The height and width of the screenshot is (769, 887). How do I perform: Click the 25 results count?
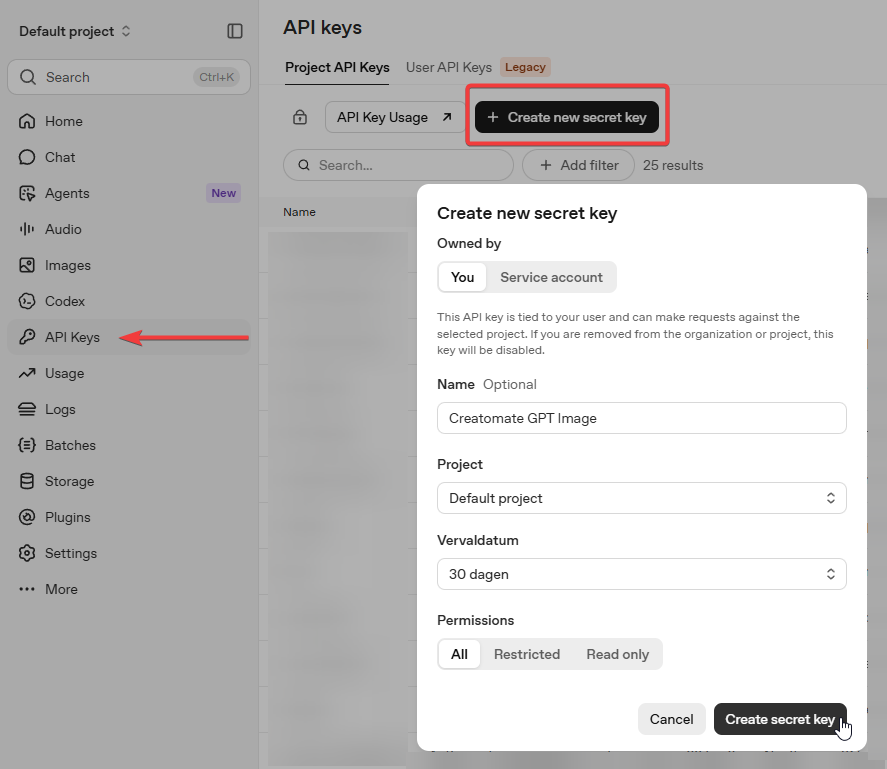(x=673, y=165)
